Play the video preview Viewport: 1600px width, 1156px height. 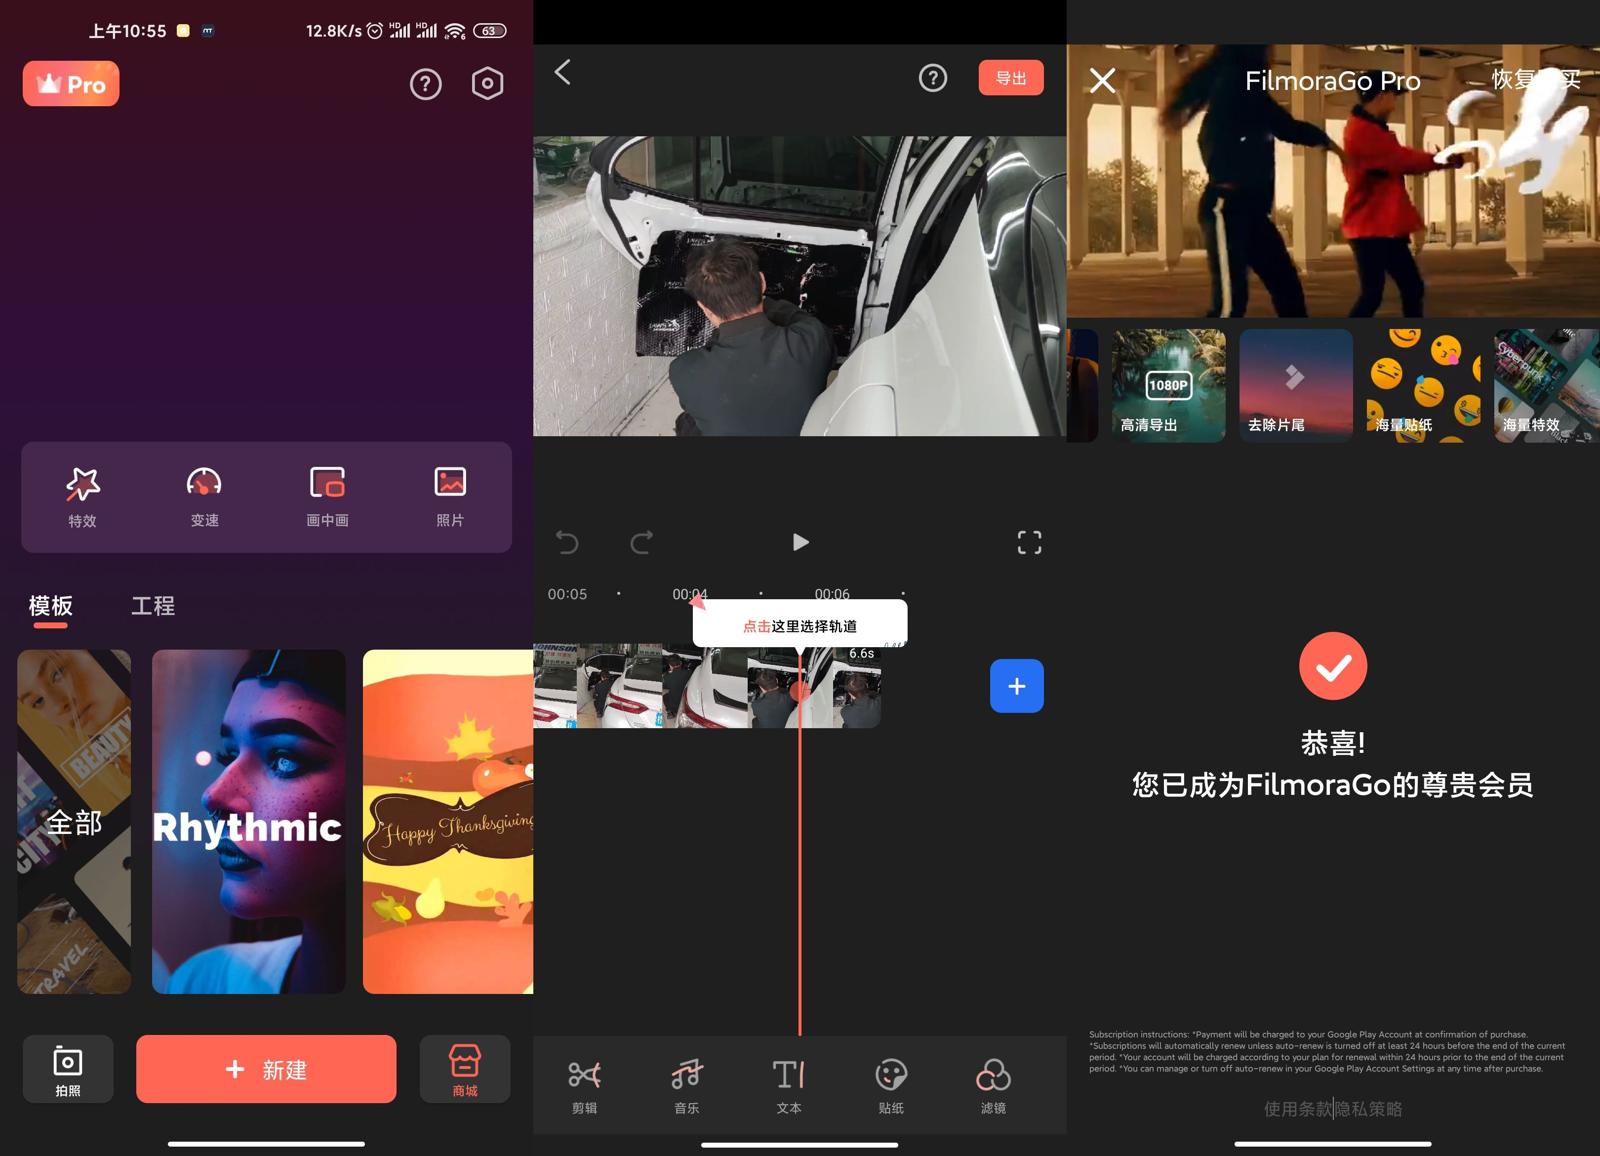click(x=800, y=542)
